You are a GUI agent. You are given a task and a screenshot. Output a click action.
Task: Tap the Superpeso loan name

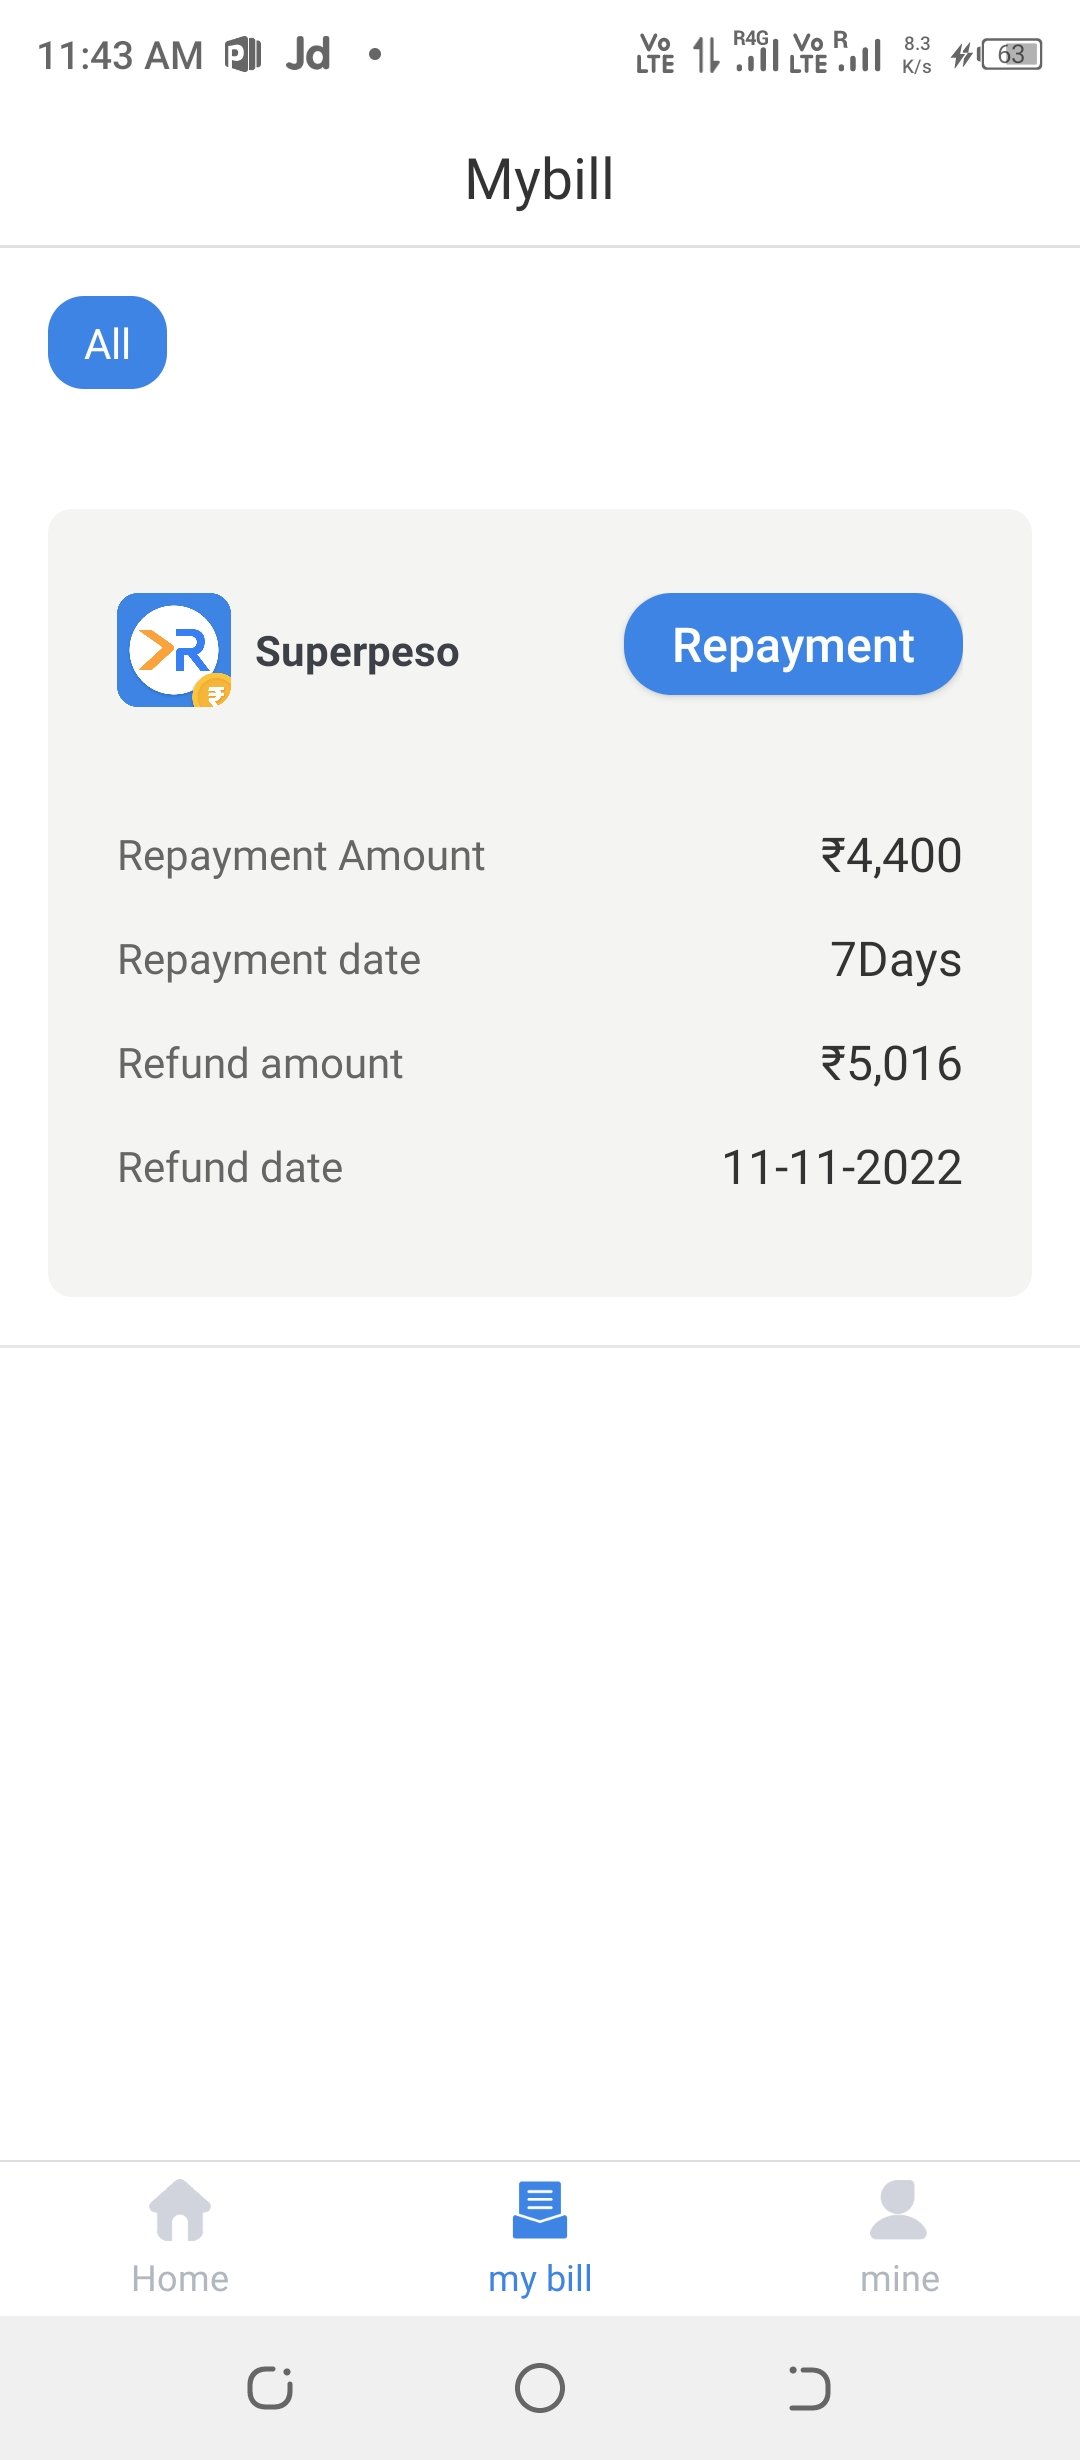click(357, 652)
